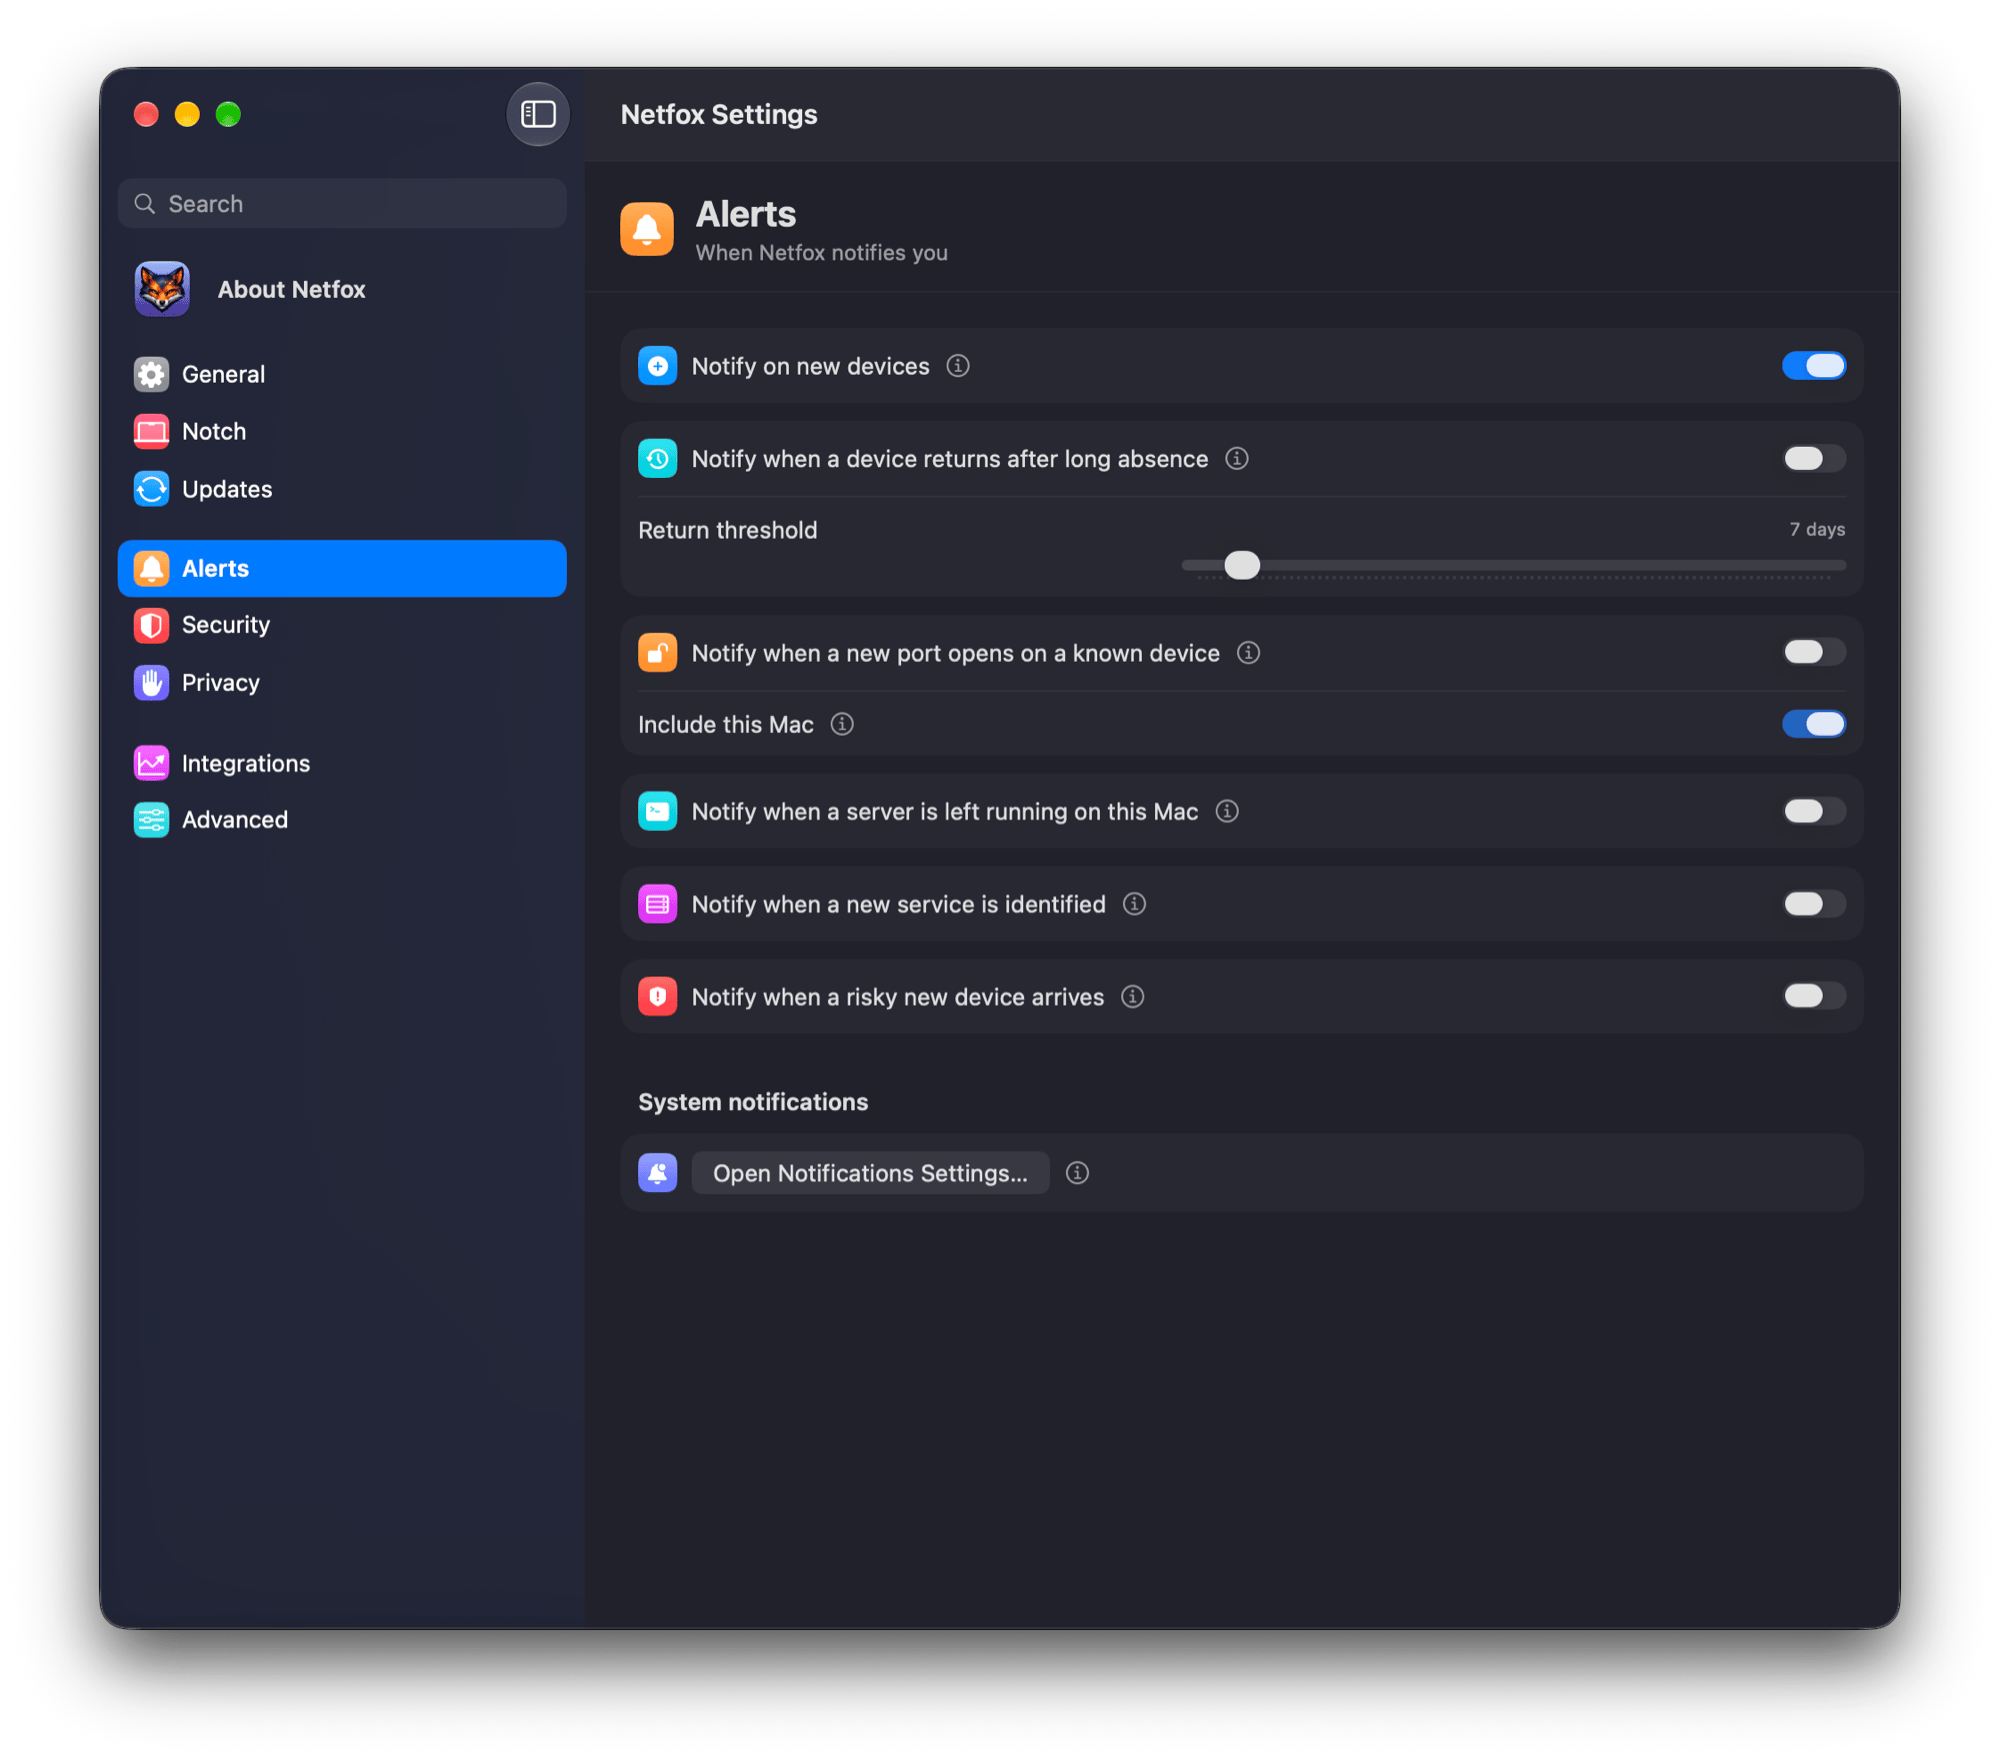Turn off Include this Mac
Screen dimensions: 2000x1761
coord(1814,724)
